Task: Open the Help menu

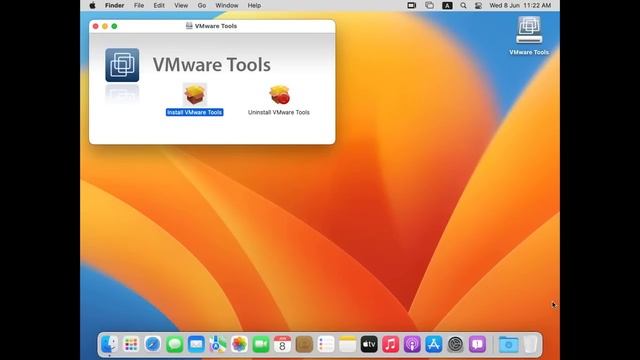Action: 254,5
